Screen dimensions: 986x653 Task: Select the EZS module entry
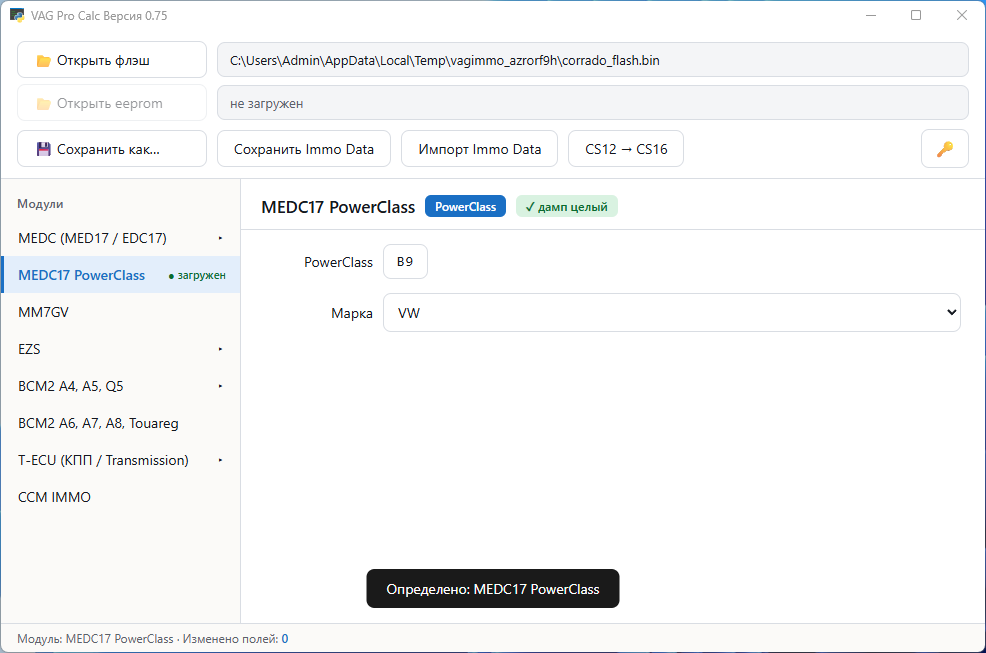tap(121, 349)
